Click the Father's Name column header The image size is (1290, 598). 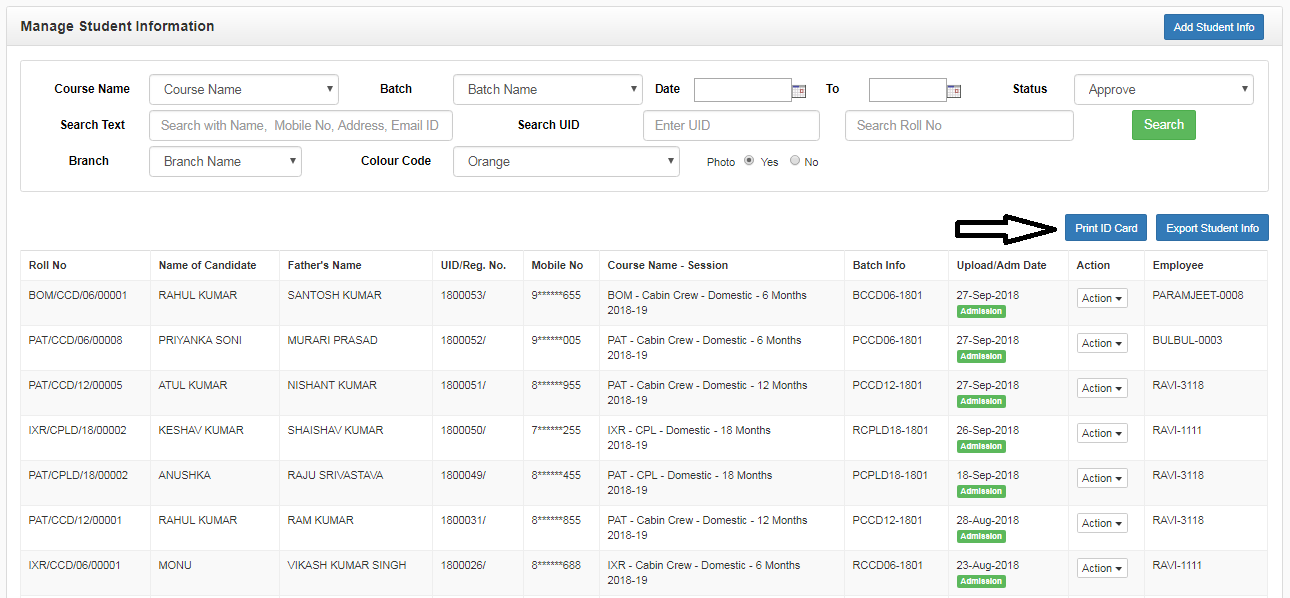coord(324,265)
